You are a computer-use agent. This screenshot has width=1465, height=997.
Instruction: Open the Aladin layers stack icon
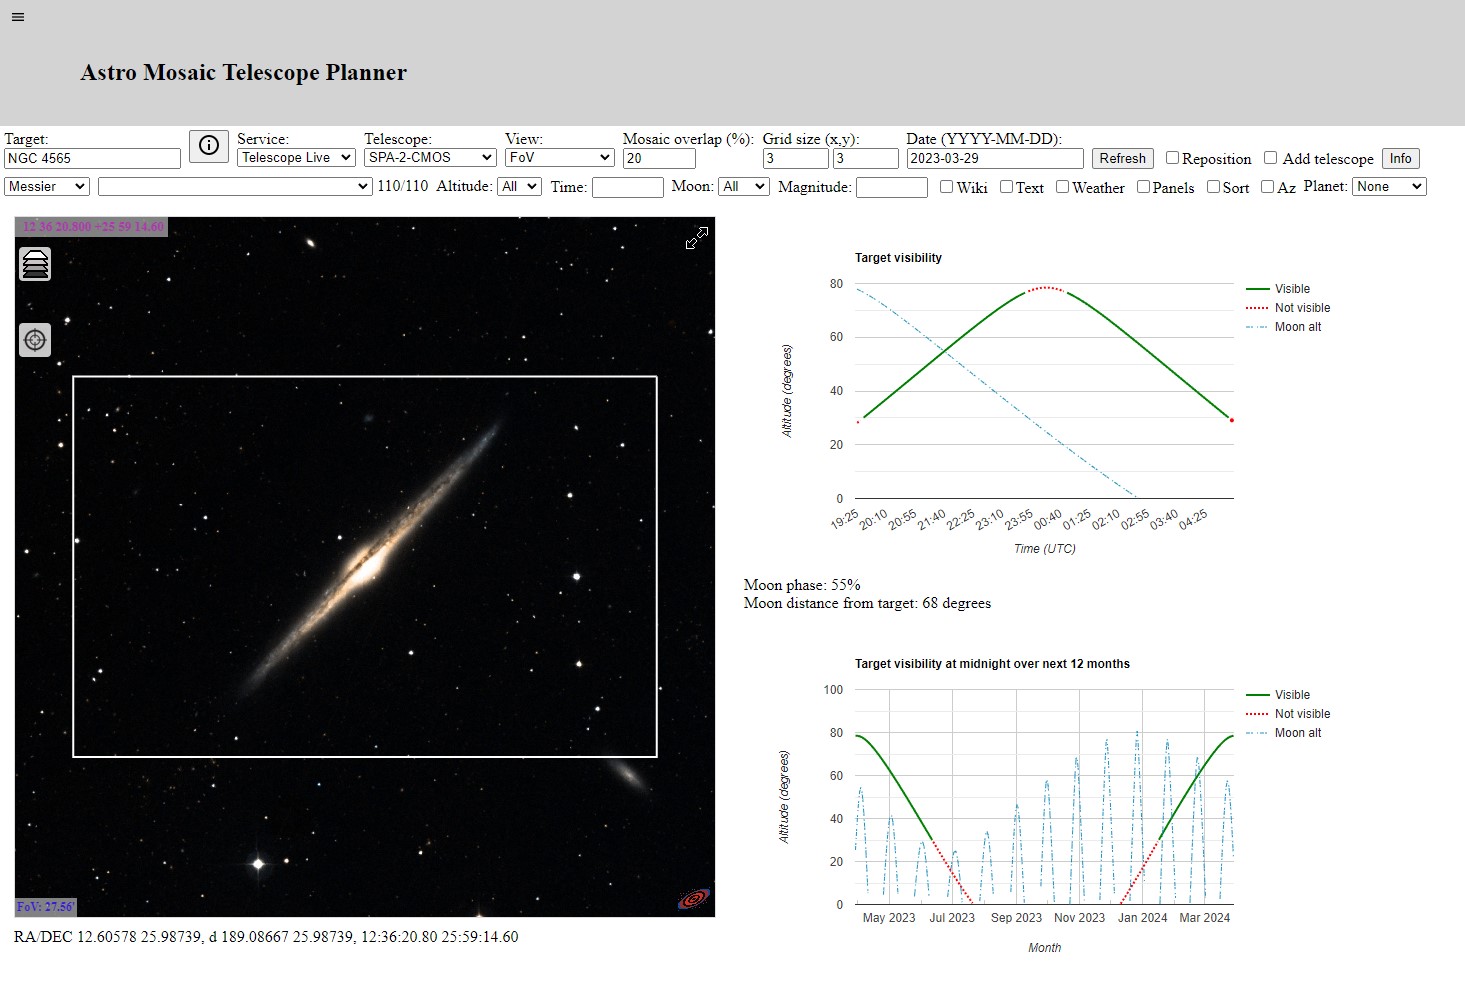(35, 264)
